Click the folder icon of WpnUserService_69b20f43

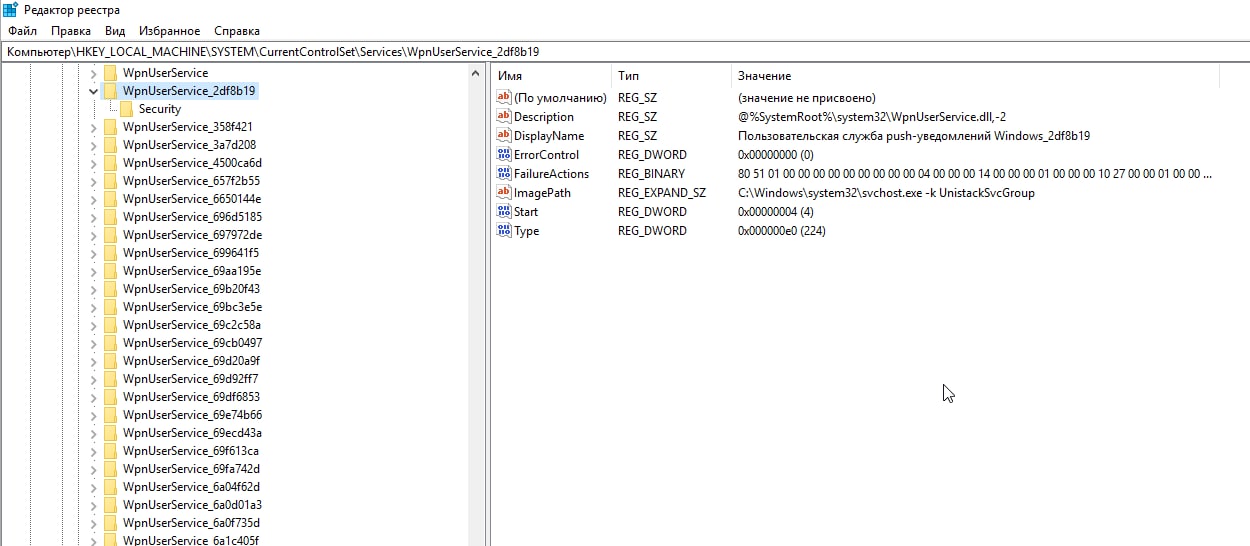[x=110, y=289]
